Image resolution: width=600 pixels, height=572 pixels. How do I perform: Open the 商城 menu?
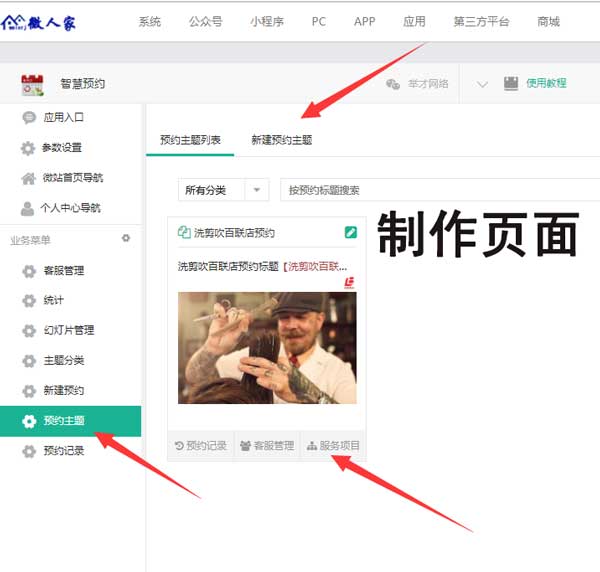click(x=548, y=22)
